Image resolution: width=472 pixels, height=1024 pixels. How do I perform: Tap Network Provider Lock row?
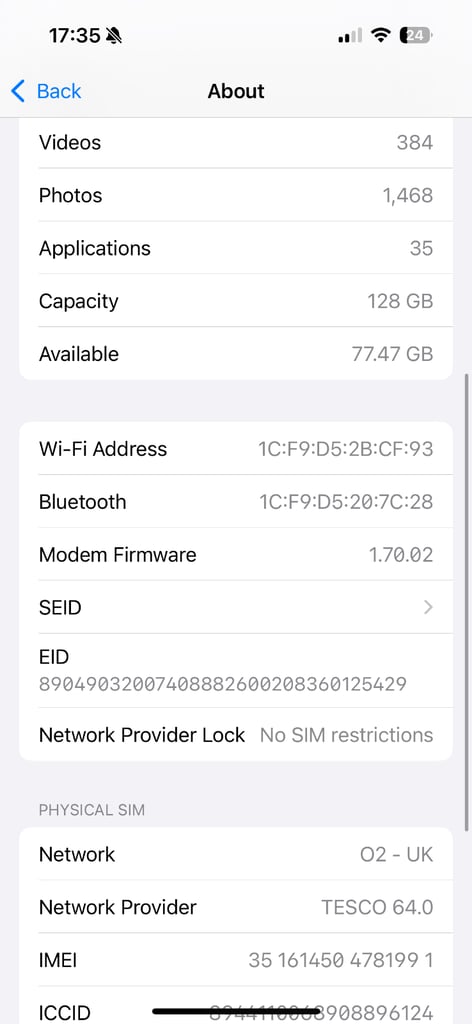[x=236, y=735]
